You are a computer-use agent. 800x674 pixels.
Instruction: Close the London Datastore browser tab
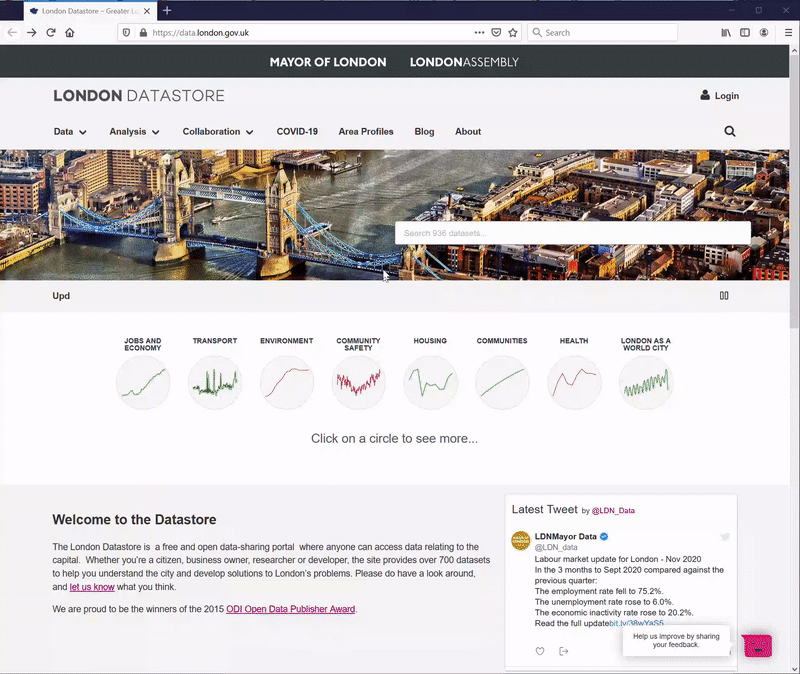click(147, 11)
